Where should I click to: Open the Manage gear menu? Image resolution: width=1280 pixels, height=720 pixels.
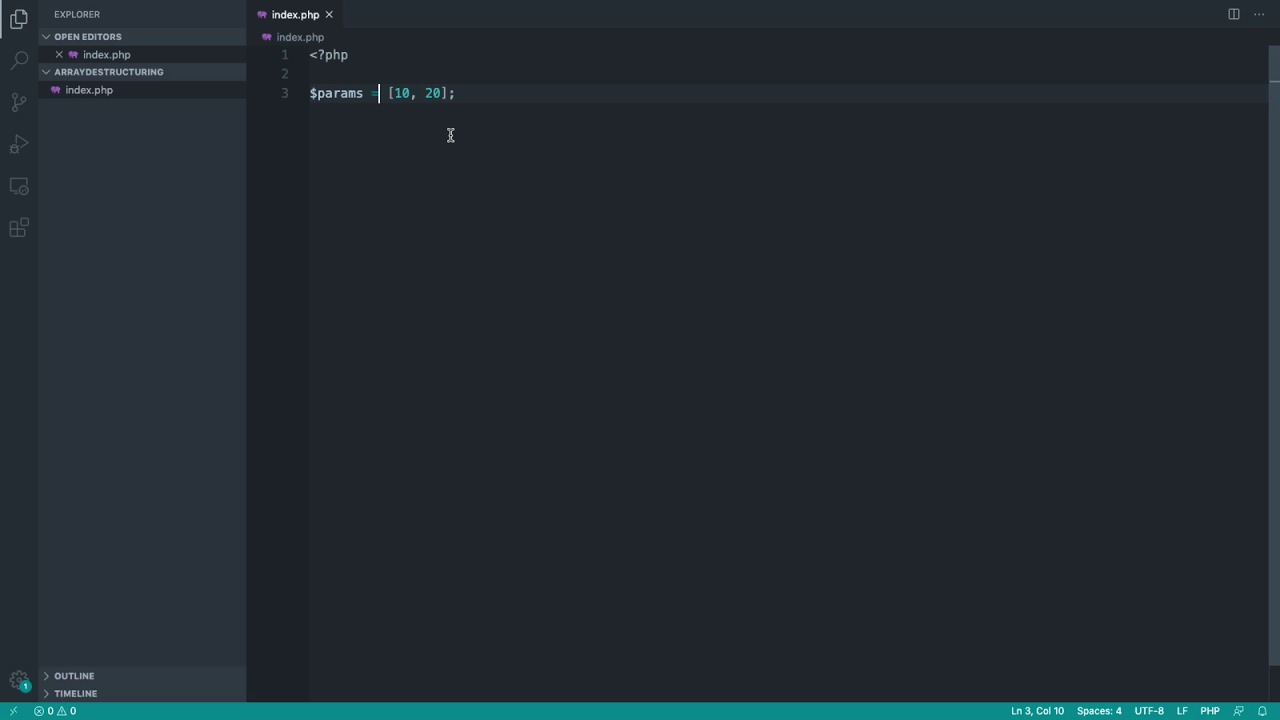coord(19,681)
